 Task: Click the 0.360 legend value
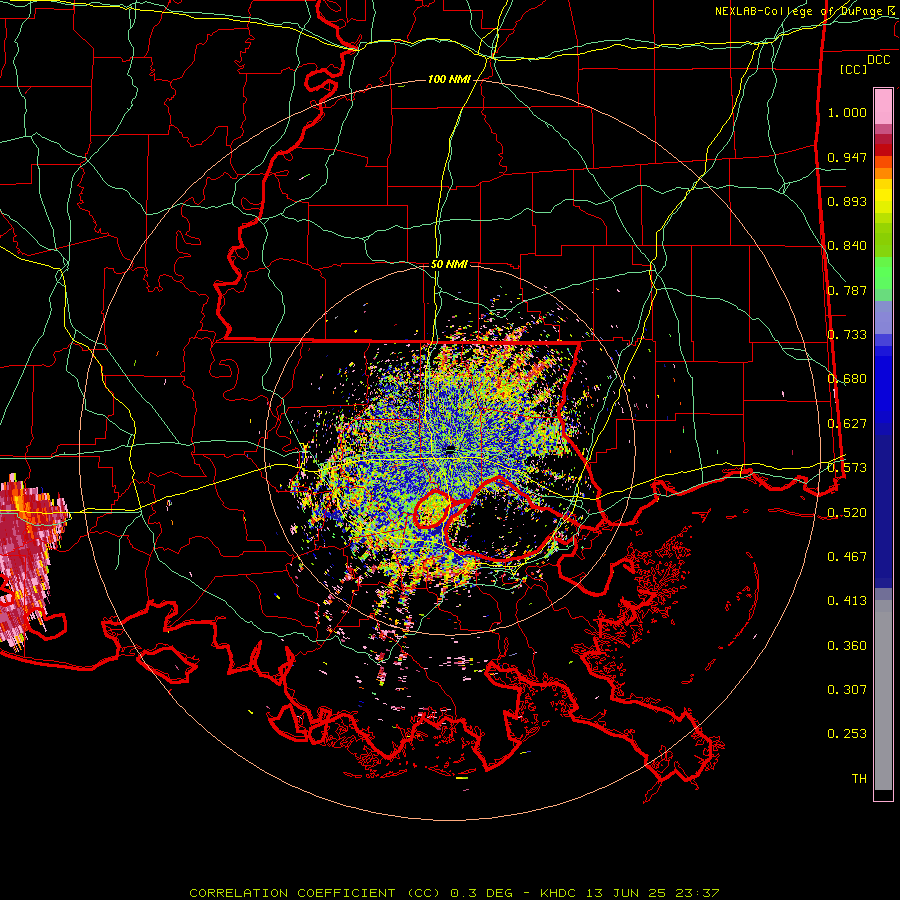[847, 646]
